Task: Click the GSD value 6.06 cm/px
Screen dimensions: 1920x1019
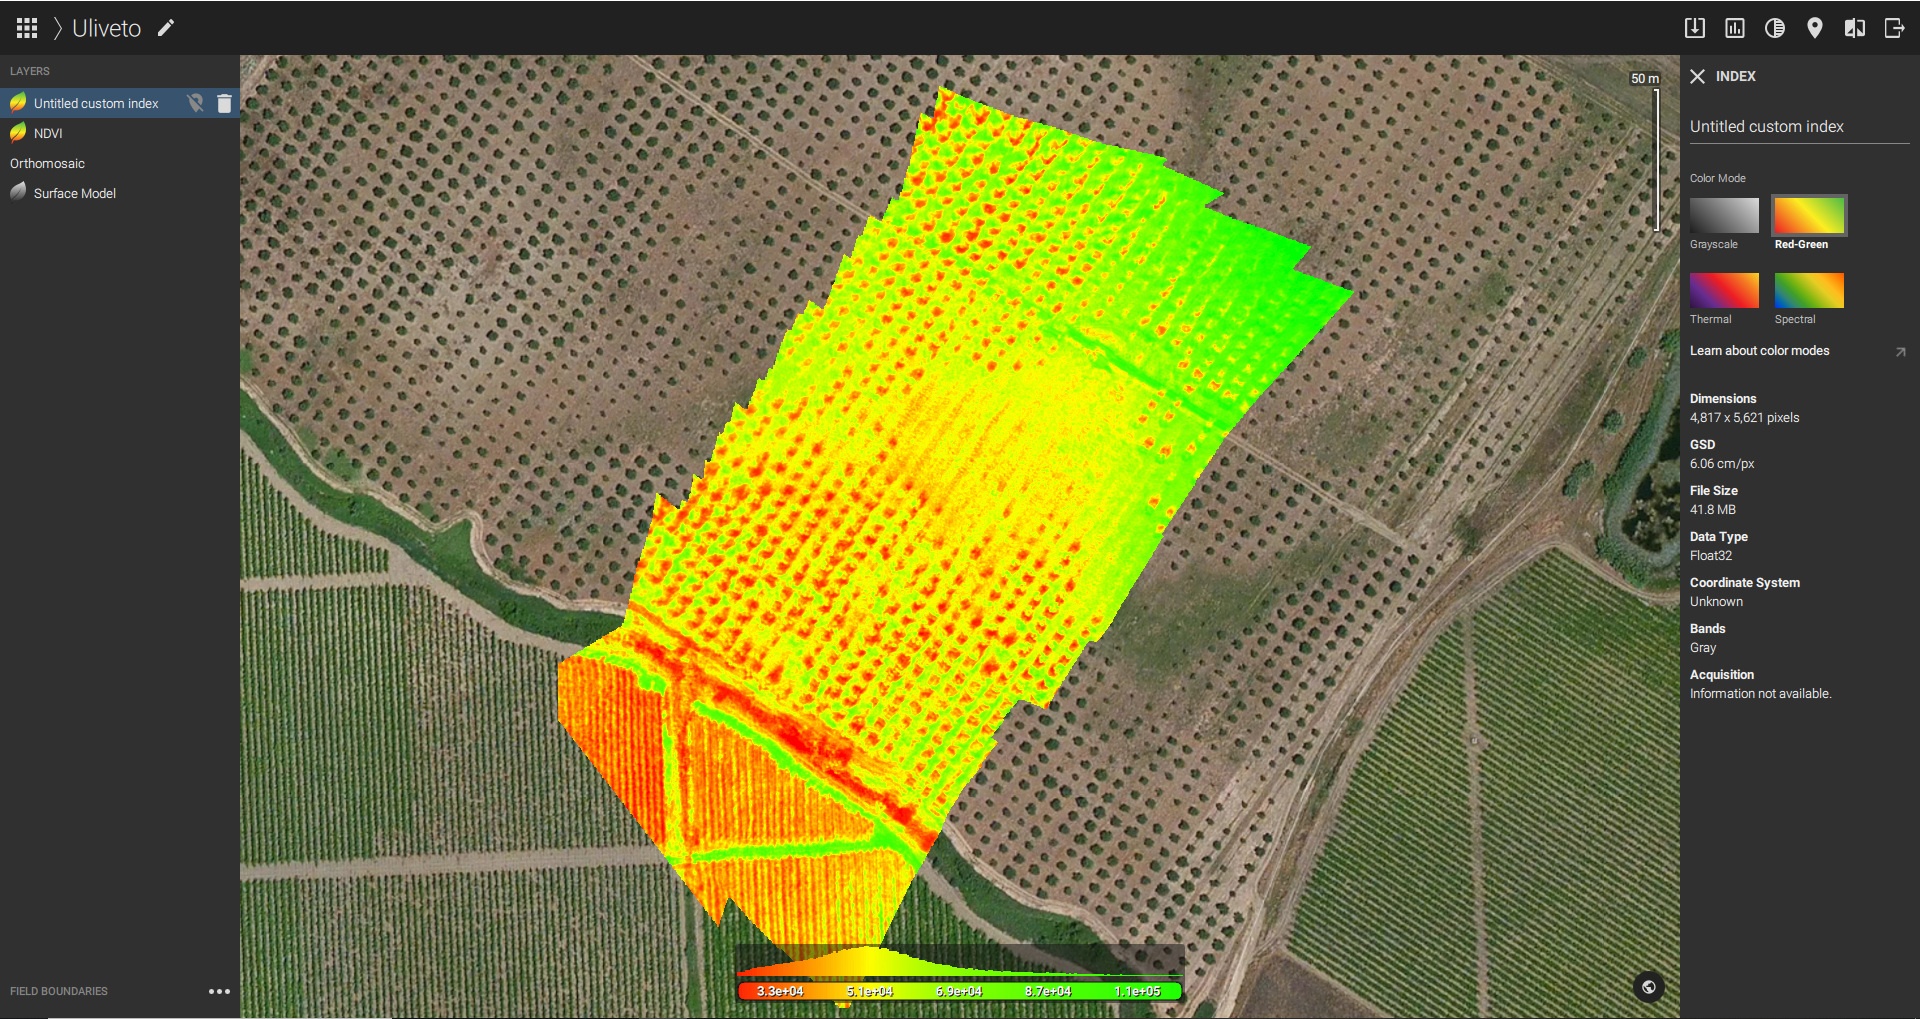Action: click(1722, 464)
